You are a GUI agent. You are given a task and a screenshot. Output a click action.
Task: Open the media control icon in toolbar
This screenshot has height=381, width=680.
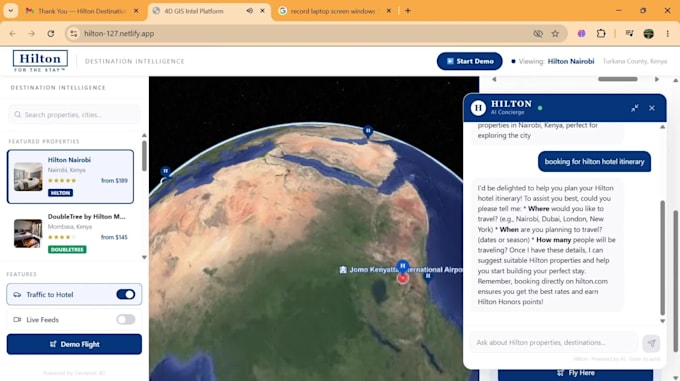(x=629, y=33)
